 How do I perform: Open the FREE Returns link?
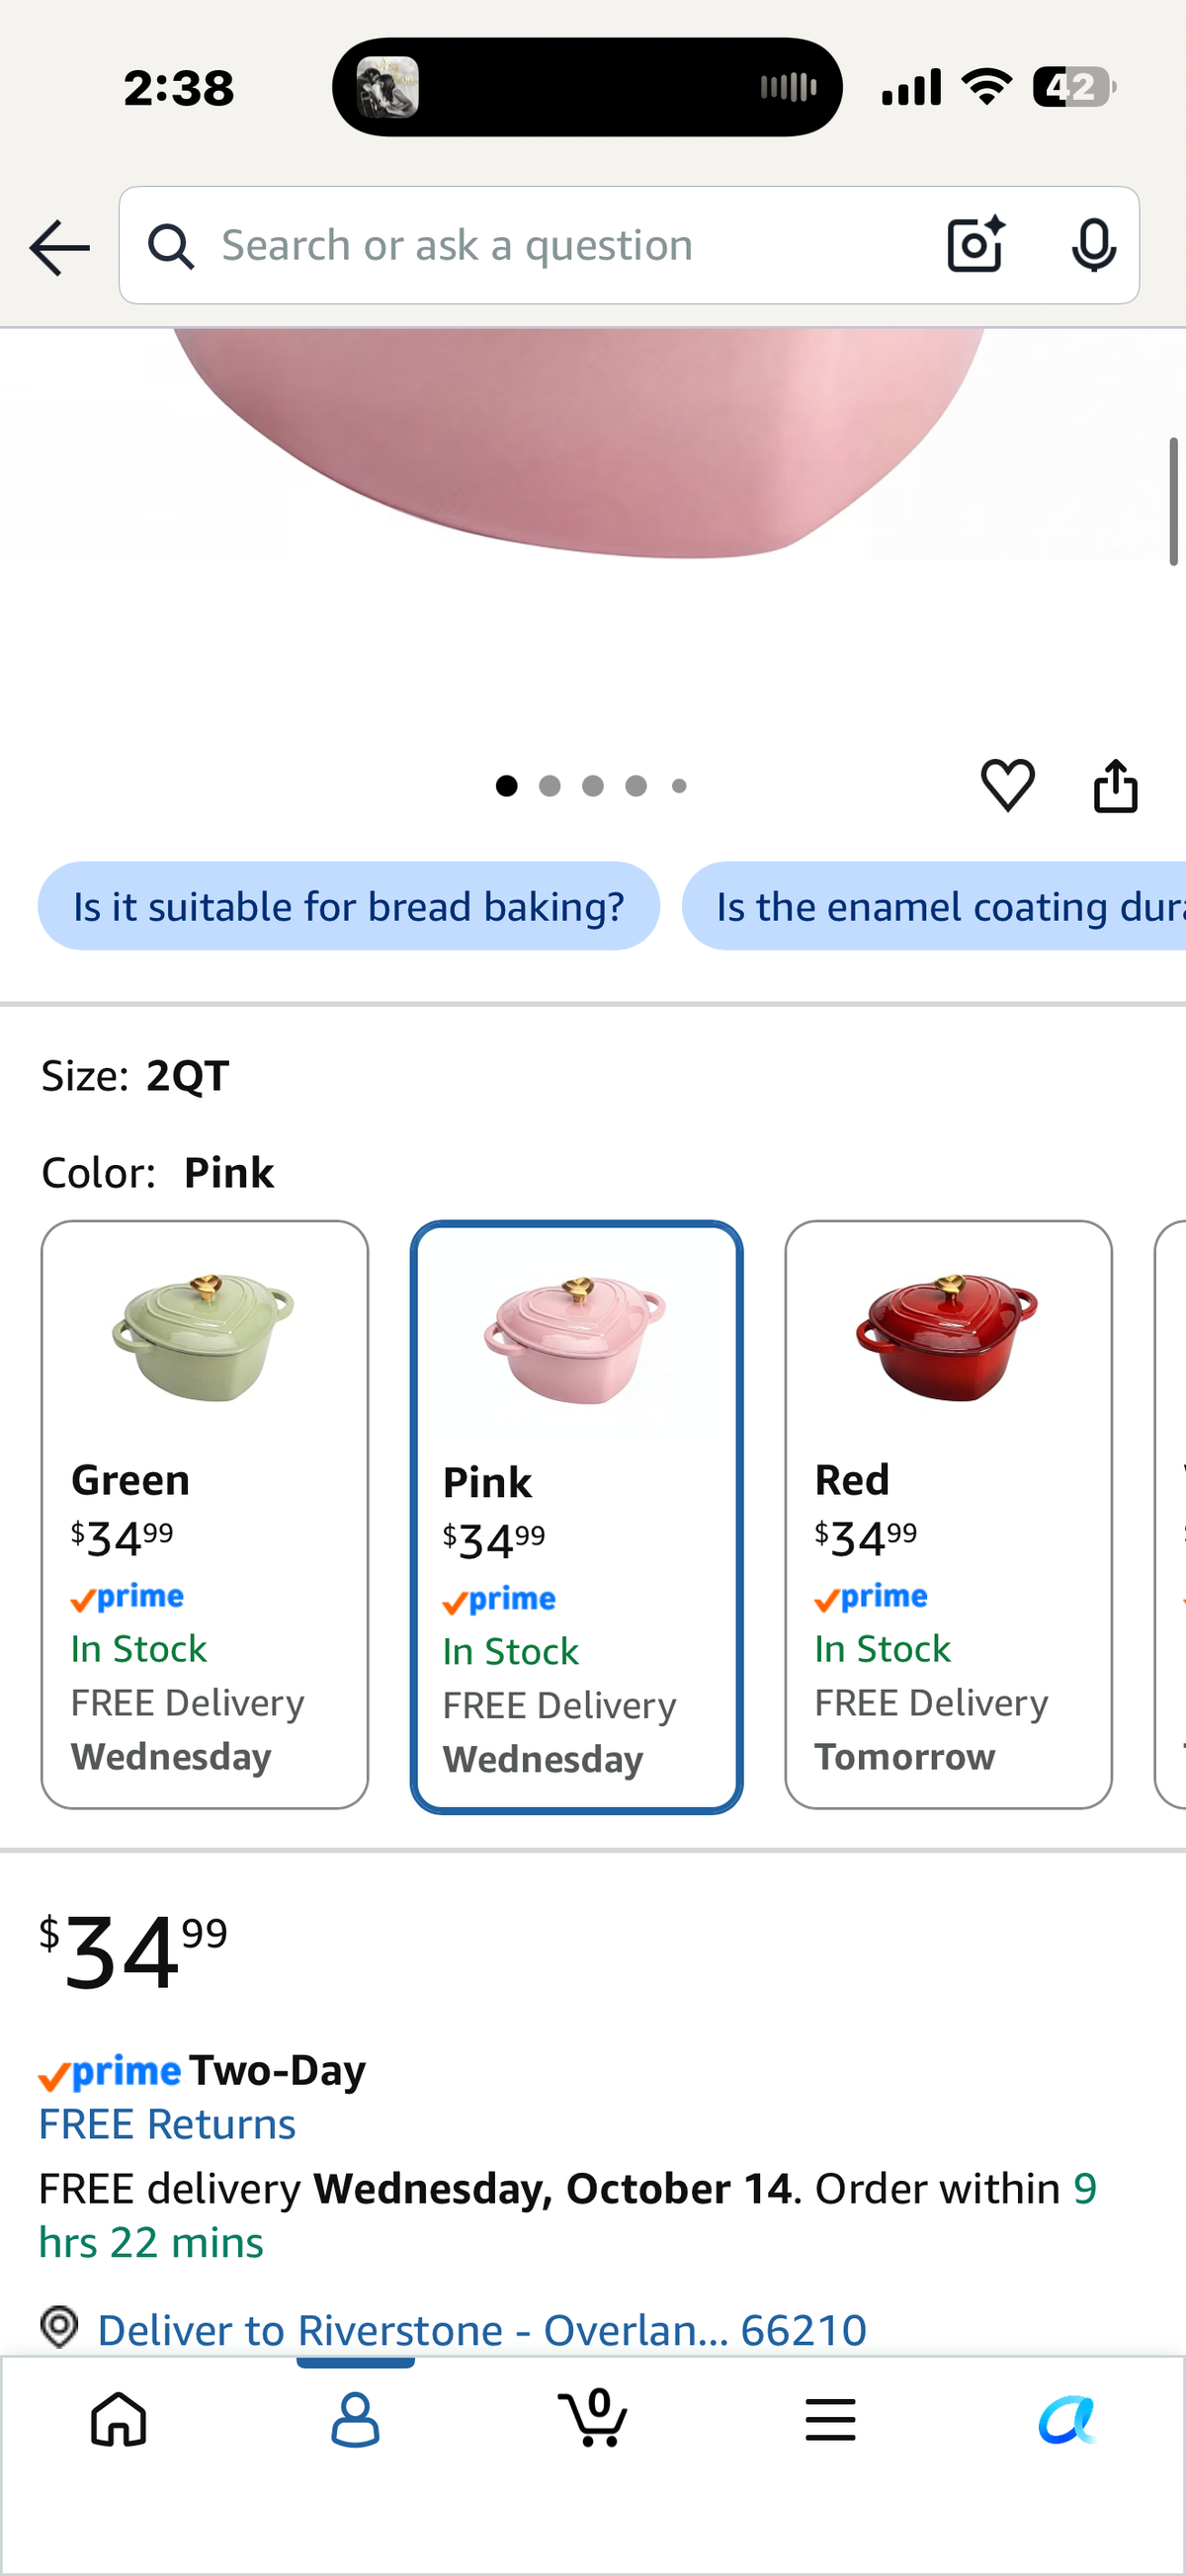pyautogui.click(x=167, y=2123)
